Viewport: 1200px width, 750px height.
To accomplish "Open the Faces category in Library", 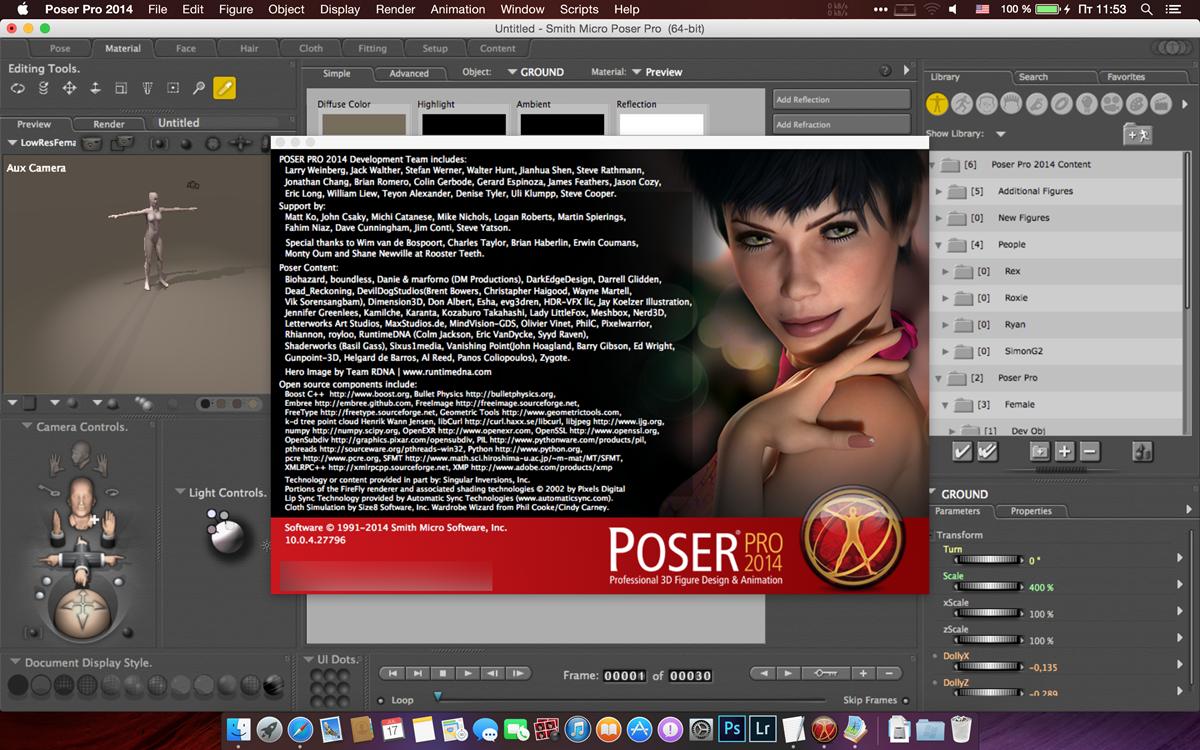I will pos(987,103).
